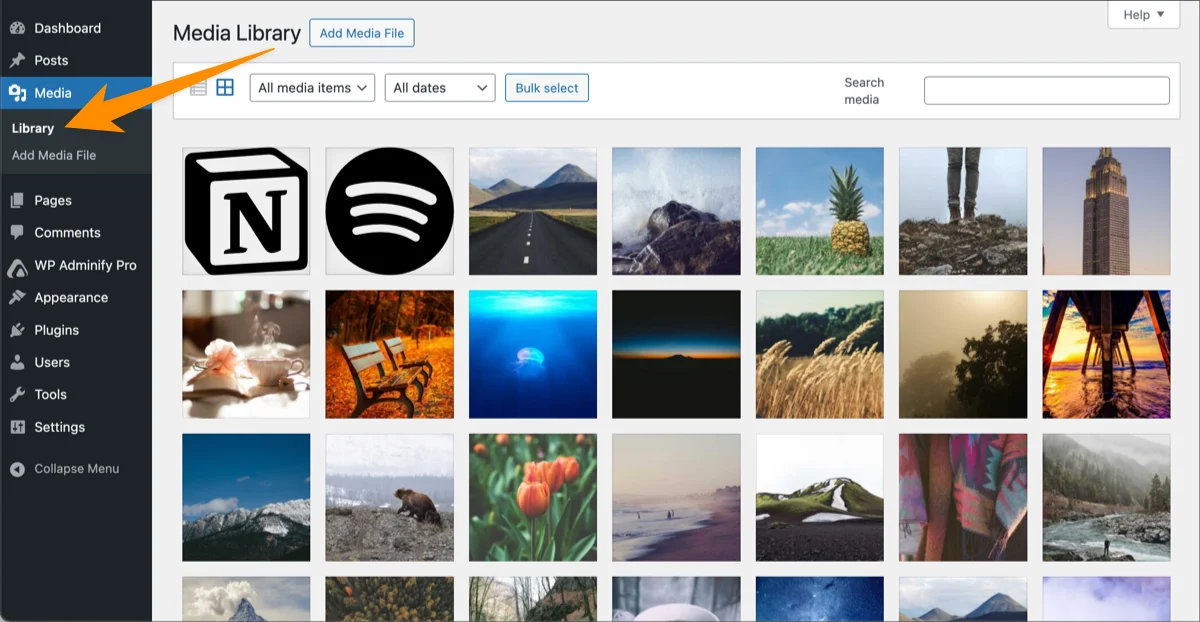
Task: Select the steaming teacup thumbnail
Action: [x=246, y=354]
